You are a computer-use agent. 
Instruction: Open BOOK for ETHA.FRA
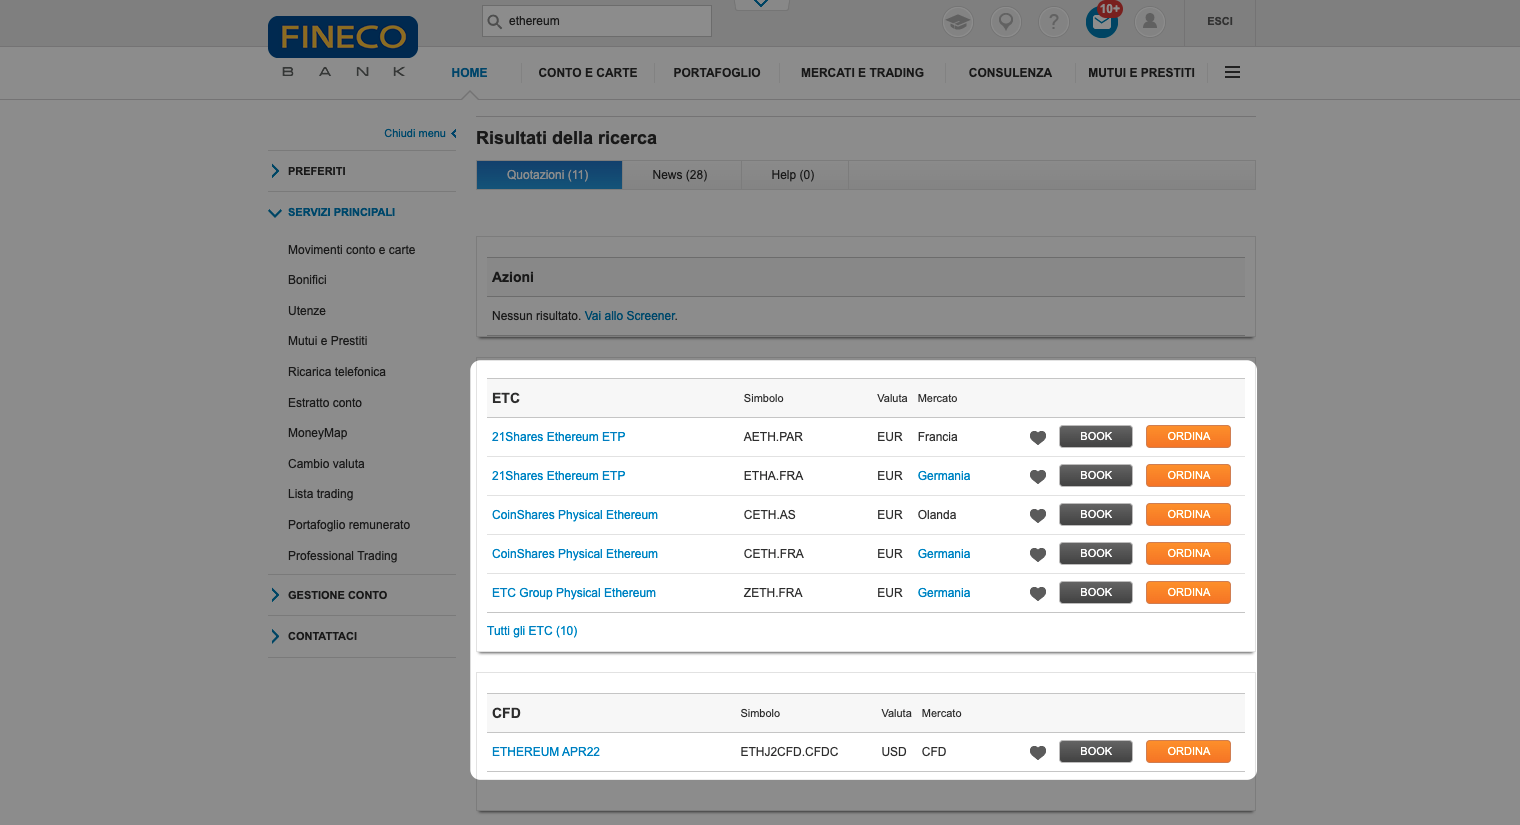click(1096, 475)
